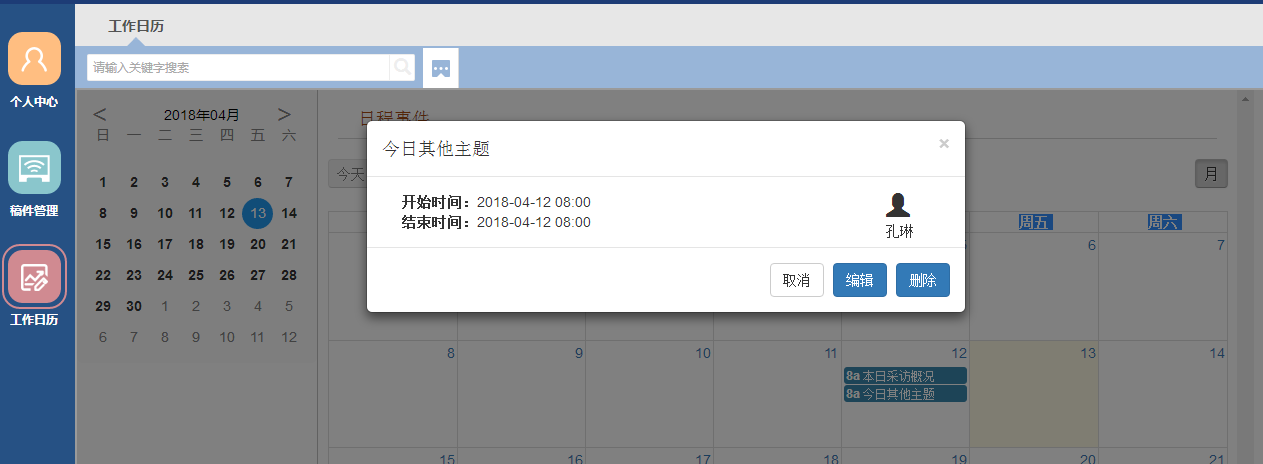Image resolution: width=1263 pixels, height=464 pixels.
Task: Click the keyword search input field
Action: 238,67
